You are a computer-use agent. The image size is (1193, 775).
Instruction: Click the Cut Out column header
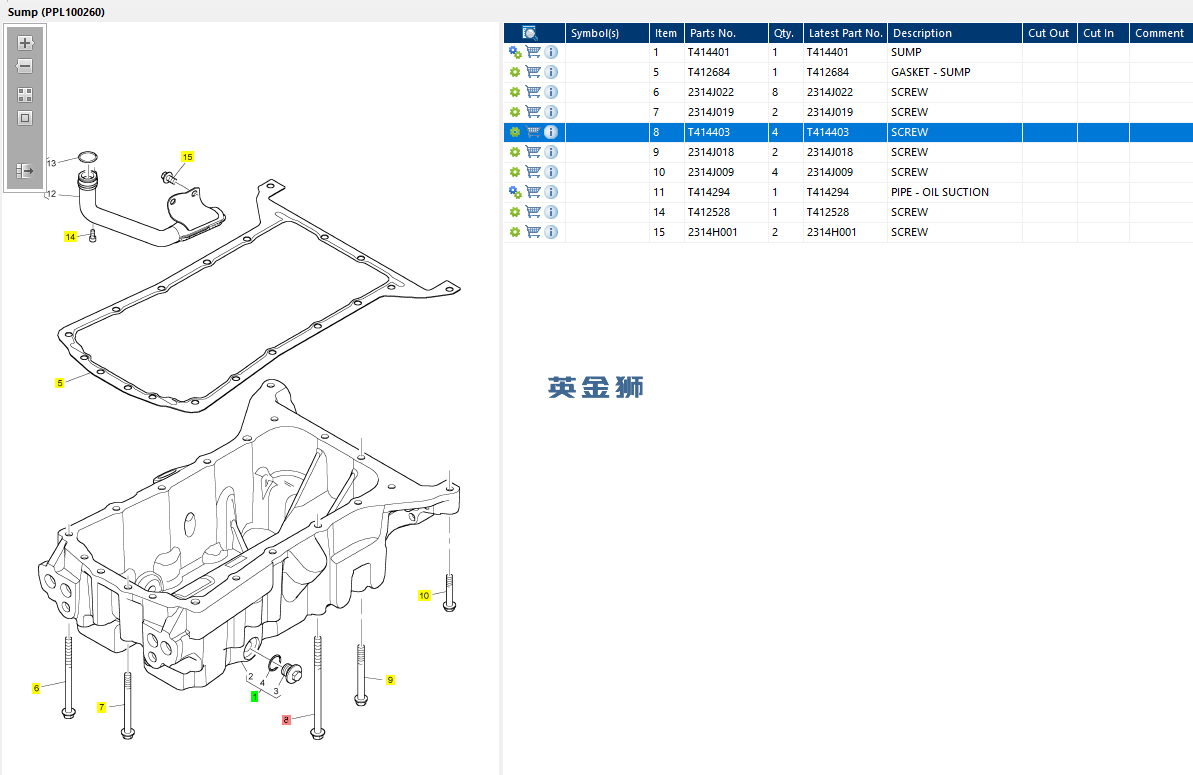[1049, 33]
